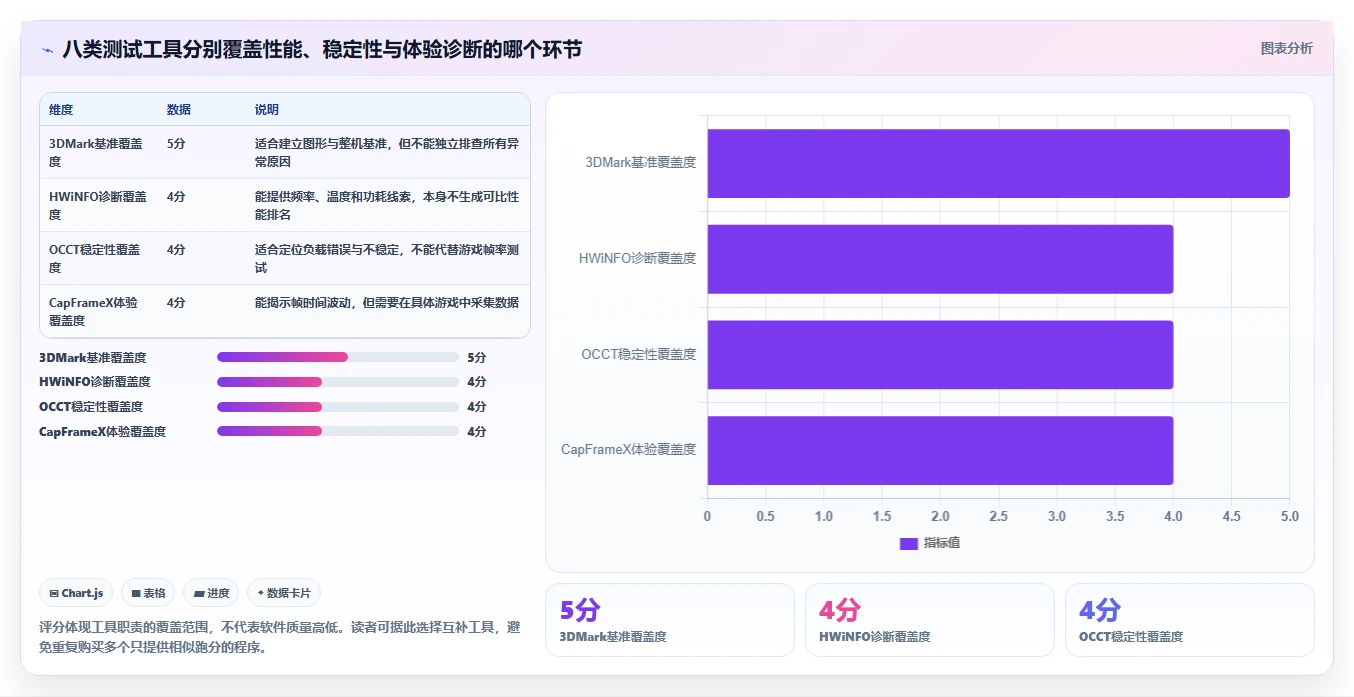Select the 表格 tag chip

click(148, 593)
